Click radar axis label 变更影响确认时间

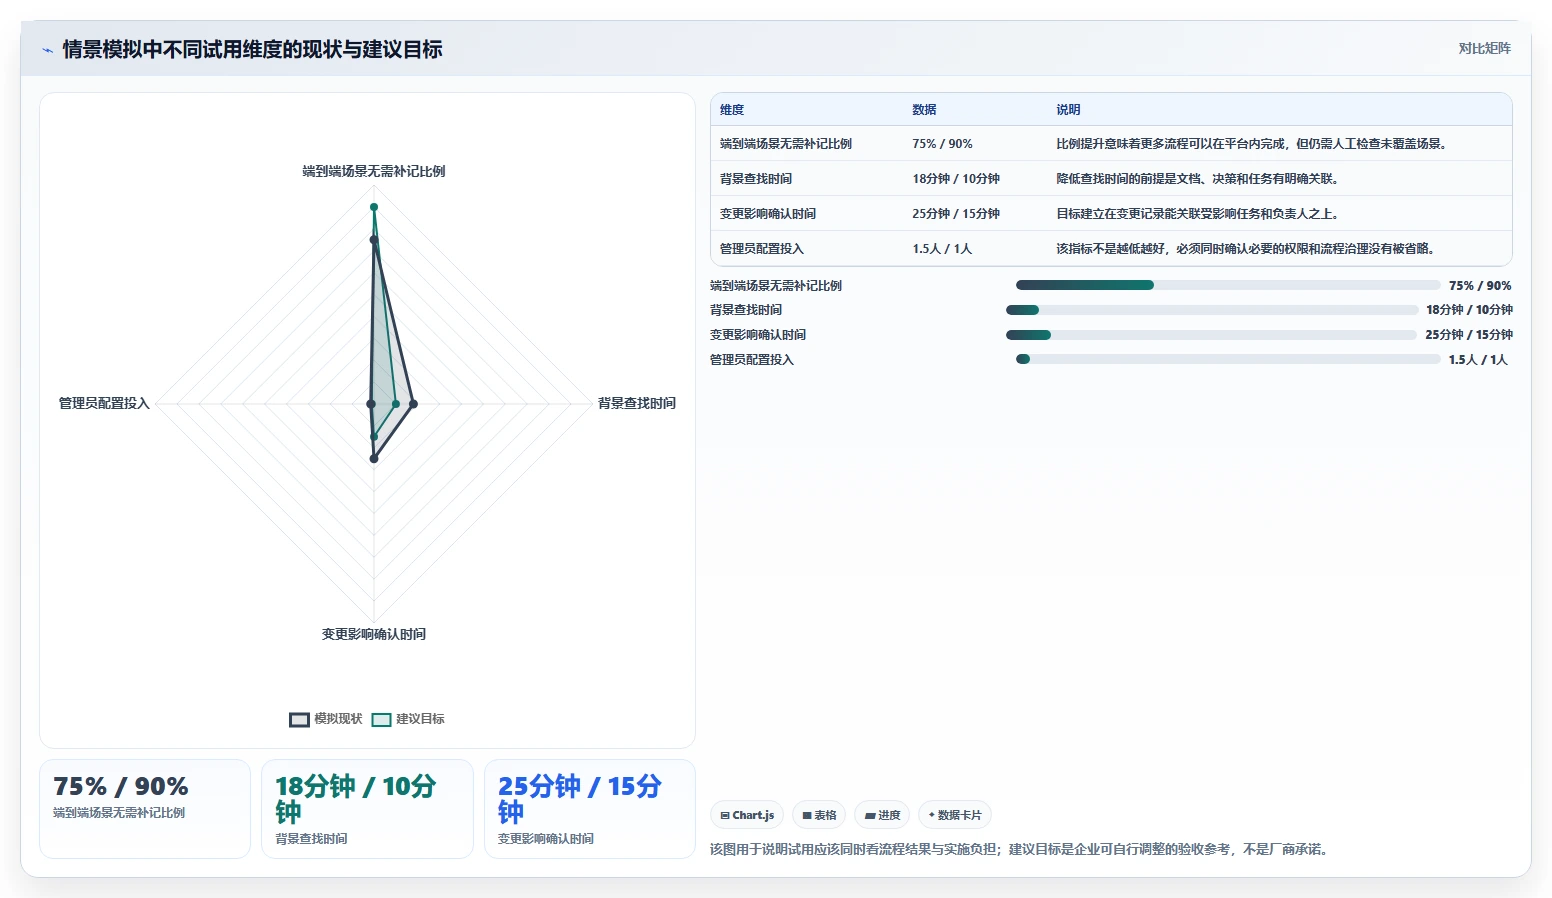374,634
